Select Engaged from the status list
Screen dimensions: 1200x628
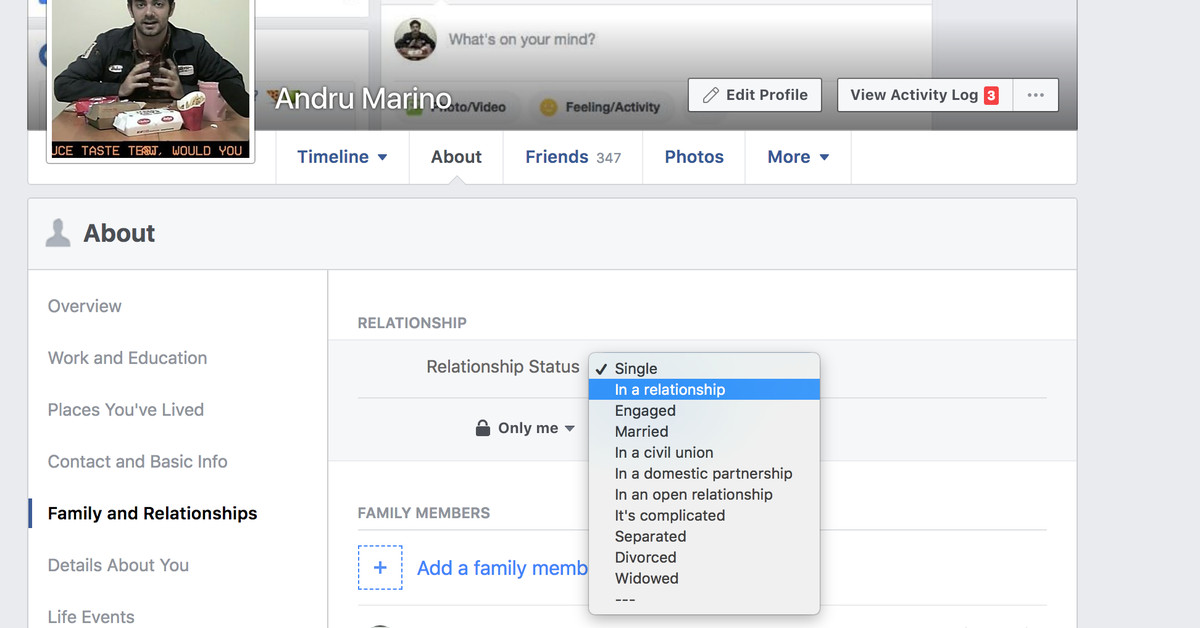[x=704, y=411]
